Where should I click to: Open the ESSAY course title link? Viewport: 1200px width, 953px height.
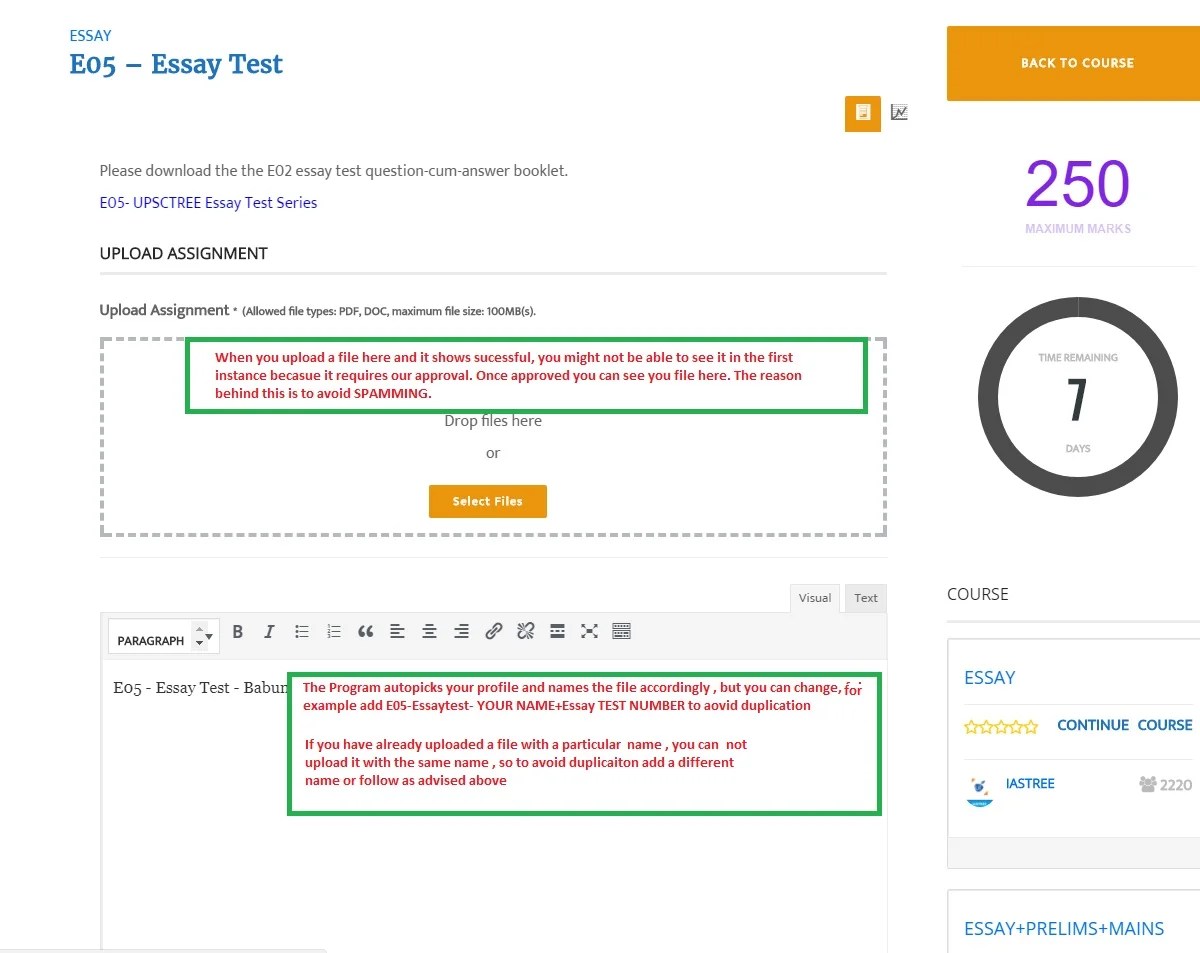tap(989, 678)
